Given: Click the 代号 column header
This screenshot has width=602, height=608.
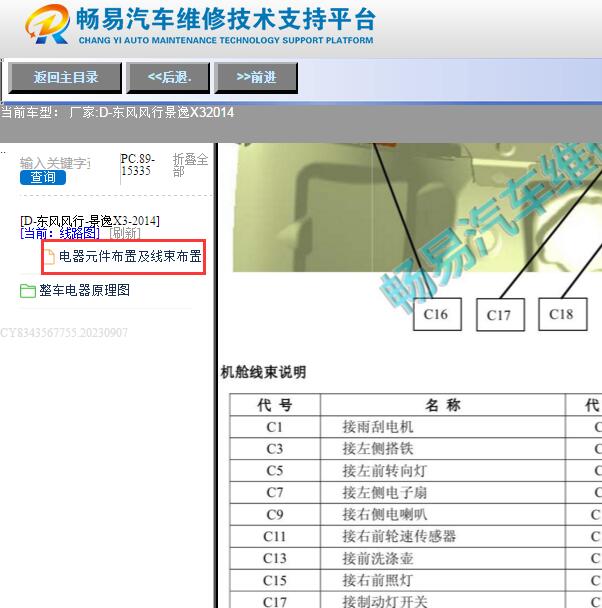Looking at the screenshot, I should pyautogui.click(x=275, y=405).
